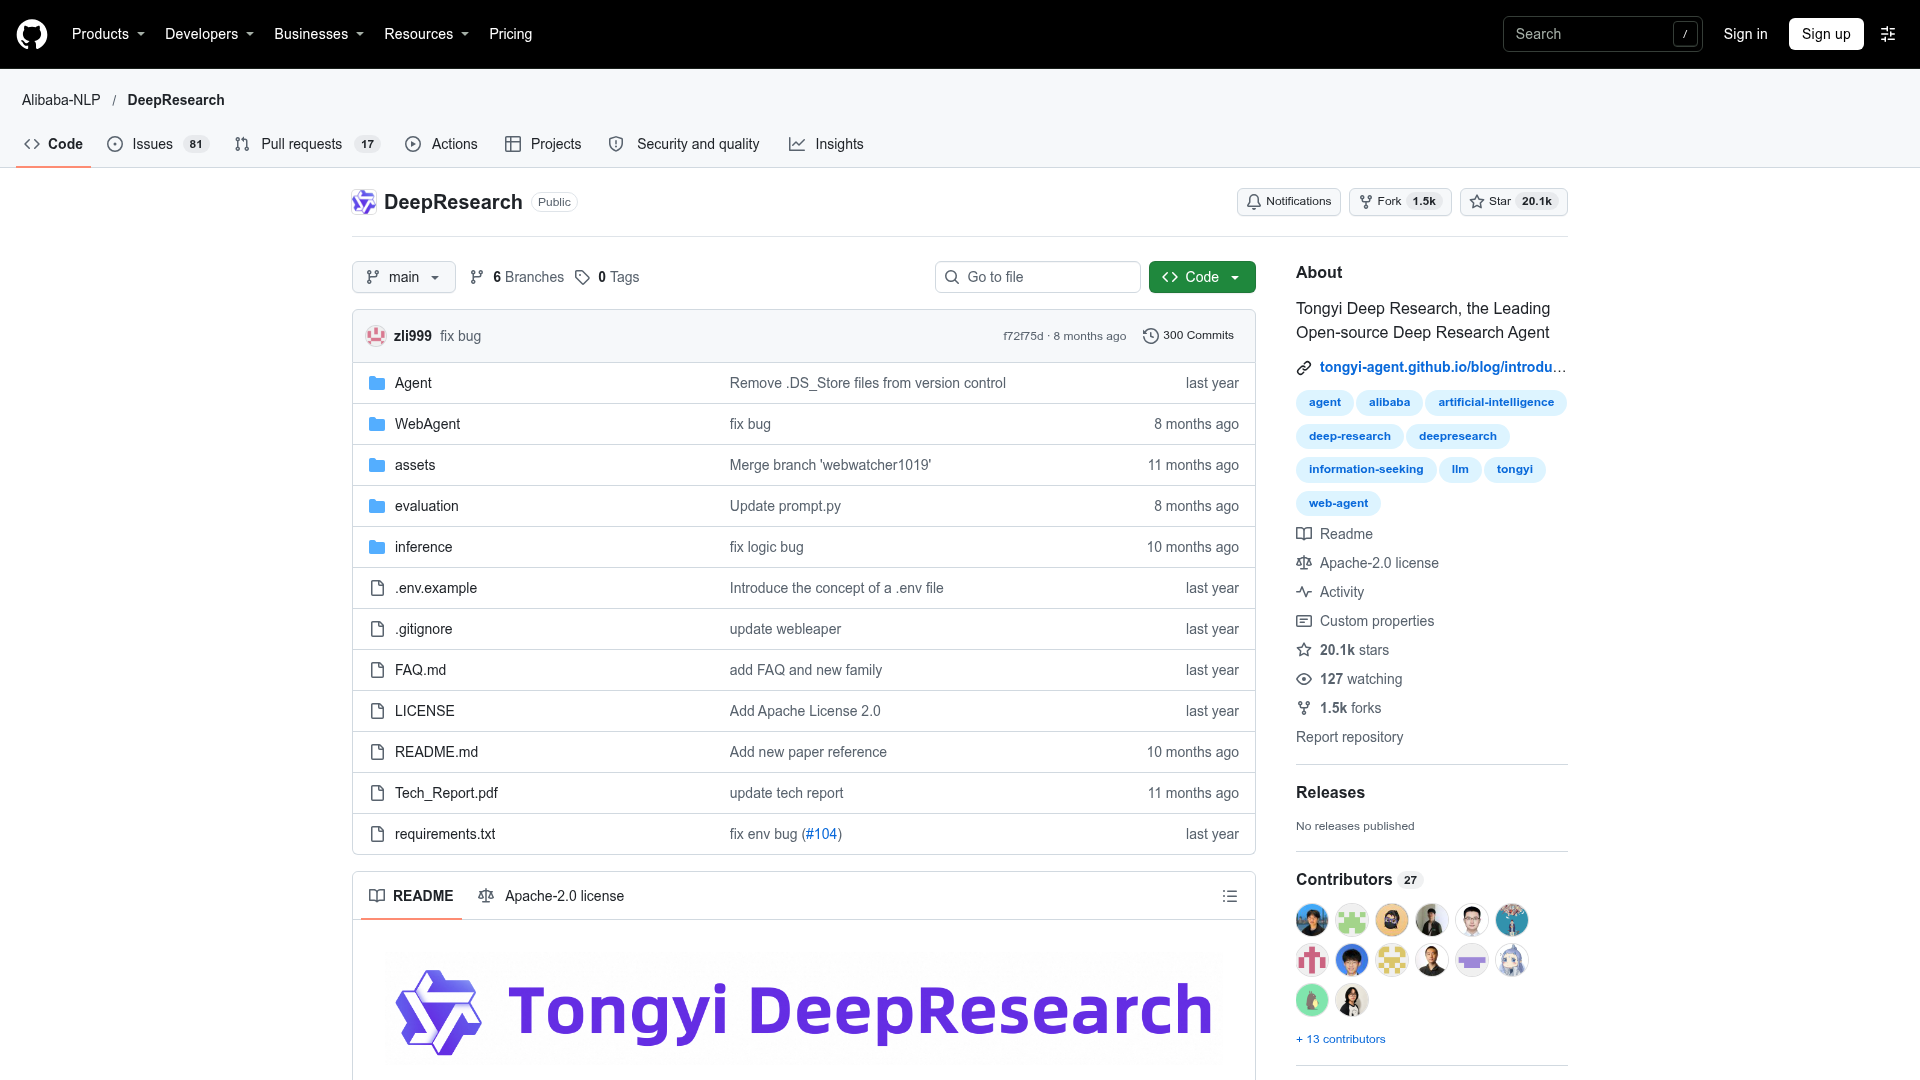Viewport: 1920px width, 1080px height.
Task: Open the FAQ.md file
Action: pos(420,670)
